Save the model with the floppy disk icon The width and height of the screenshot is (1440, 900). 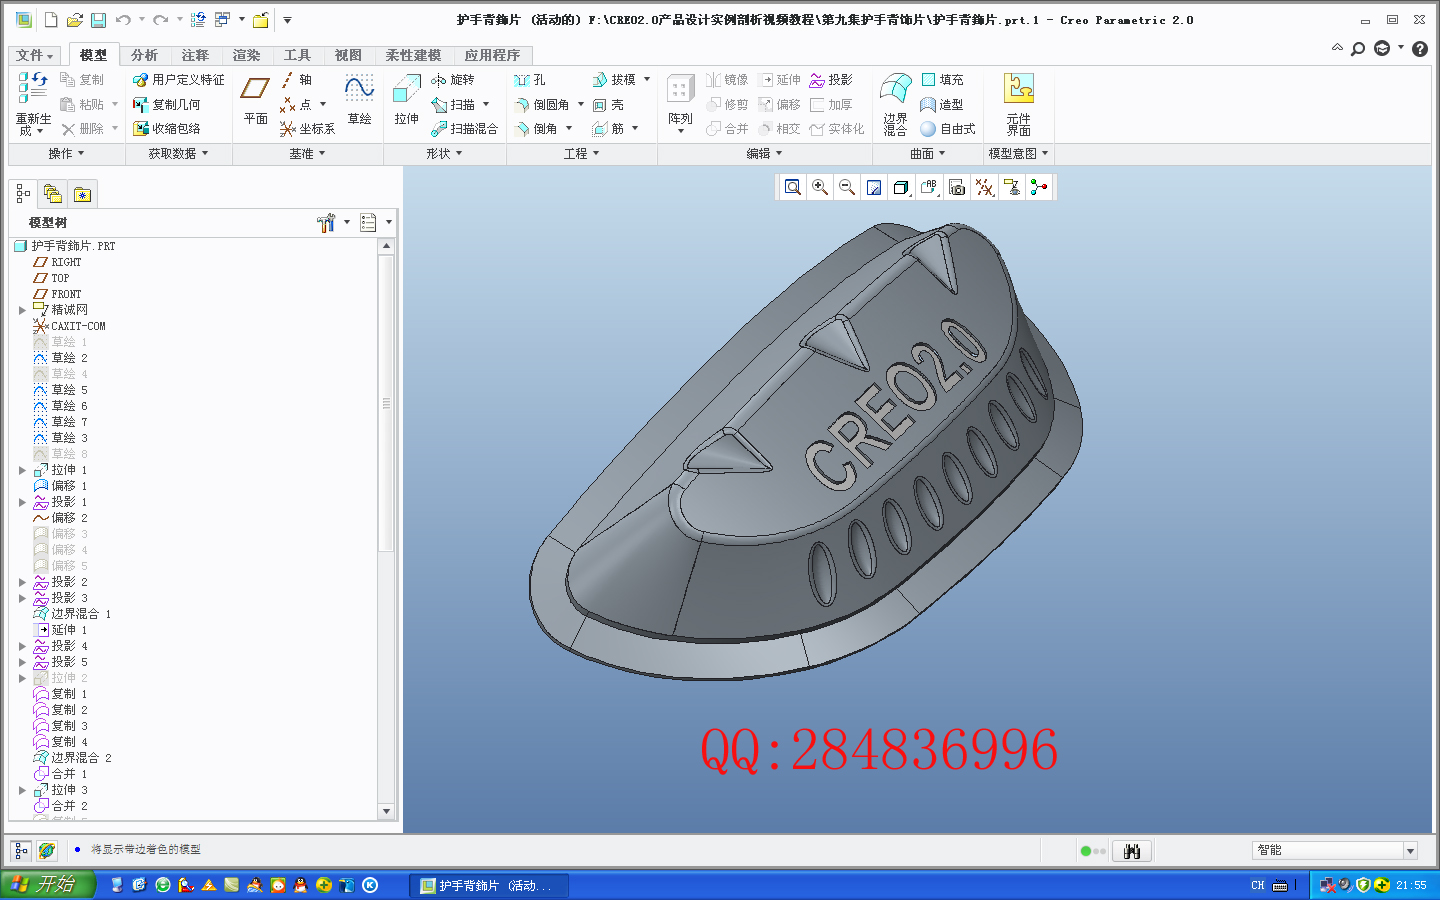click(x=98, y=20)
